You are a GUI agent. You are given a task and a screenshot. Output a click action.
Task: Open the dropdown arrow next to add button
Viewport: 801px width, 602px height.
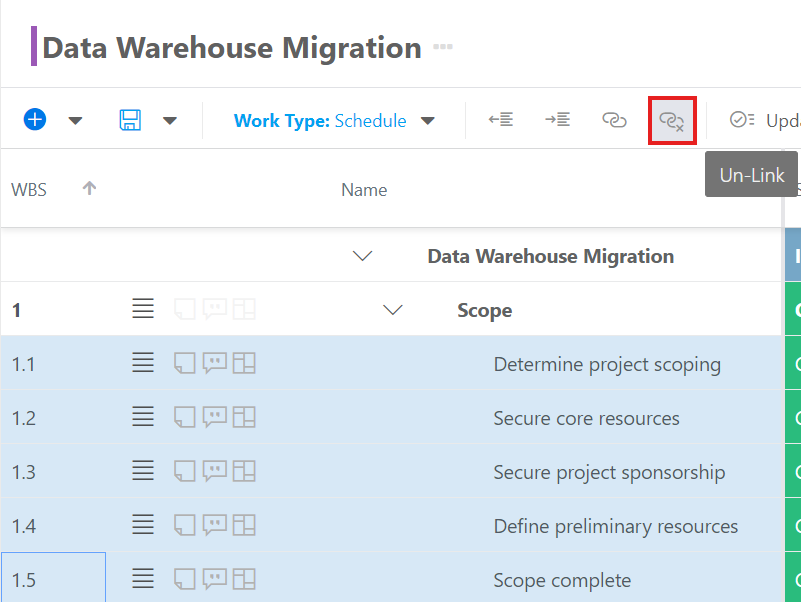click(x=75, y=121)
